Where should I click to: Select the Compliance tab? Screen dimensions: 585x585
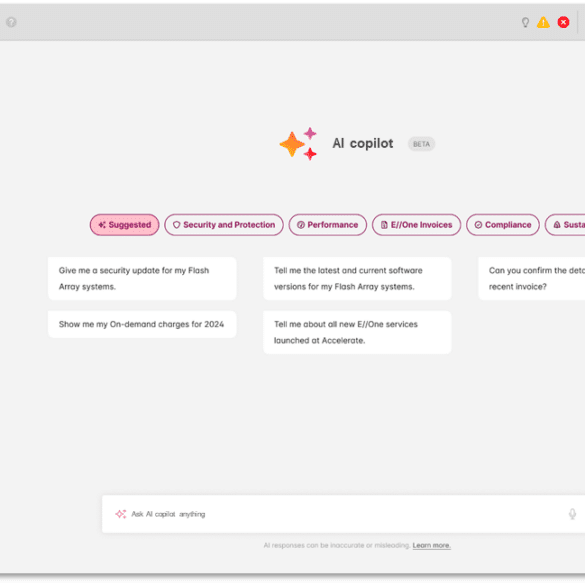click(503, 225)
